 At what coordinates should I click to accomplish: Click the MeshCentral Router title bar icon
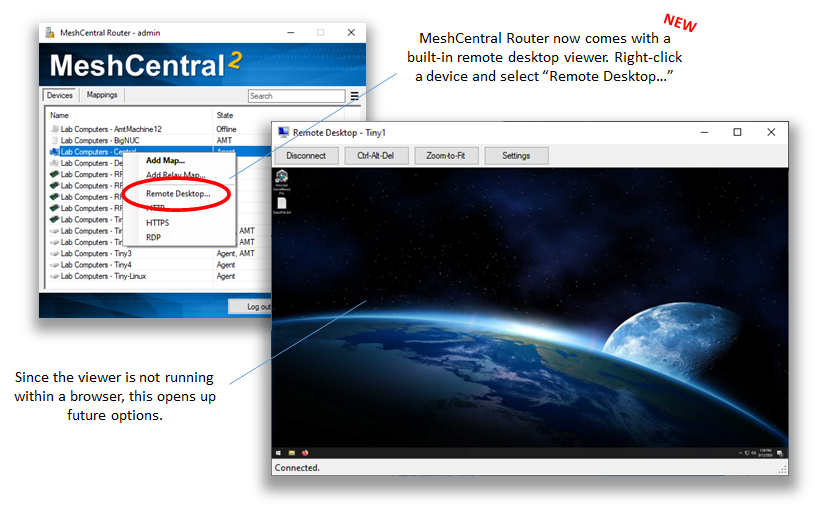(50, 33)
